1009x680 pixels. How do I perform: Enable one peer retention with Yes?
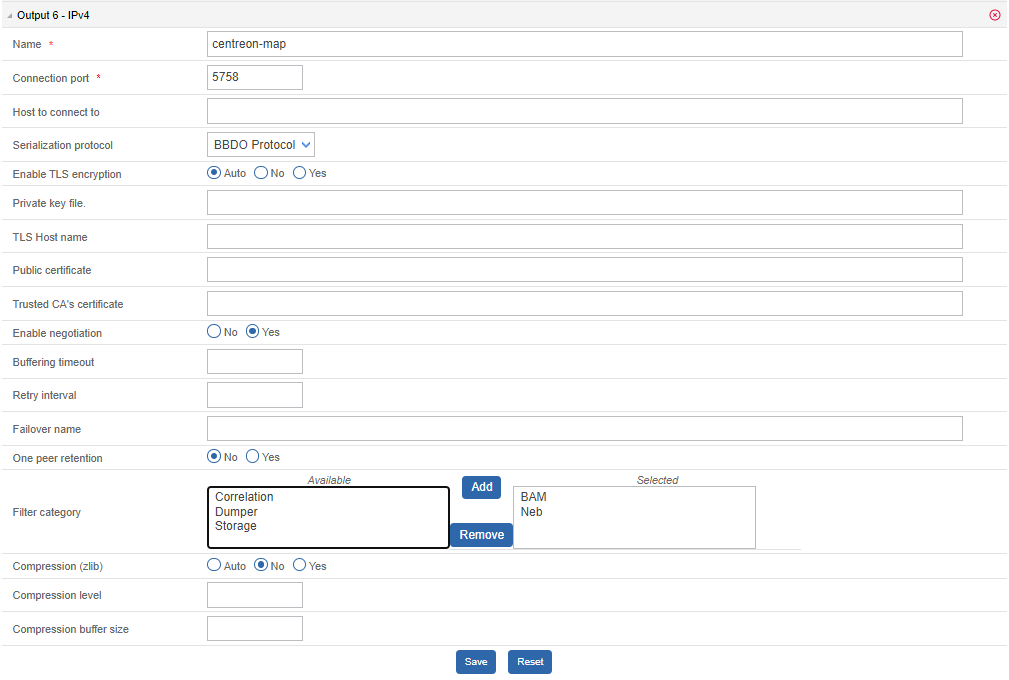(253, 457)
